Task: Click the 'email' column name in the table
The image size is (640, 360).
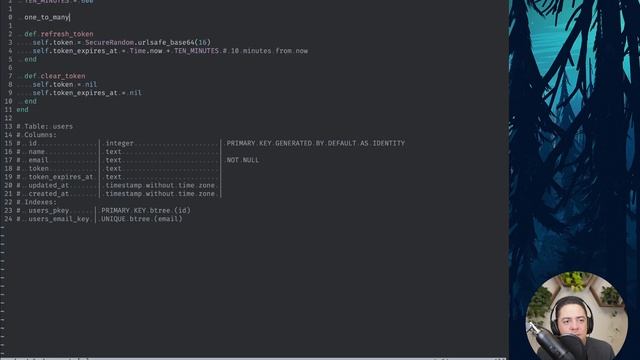Action: [x=38, y=160]
